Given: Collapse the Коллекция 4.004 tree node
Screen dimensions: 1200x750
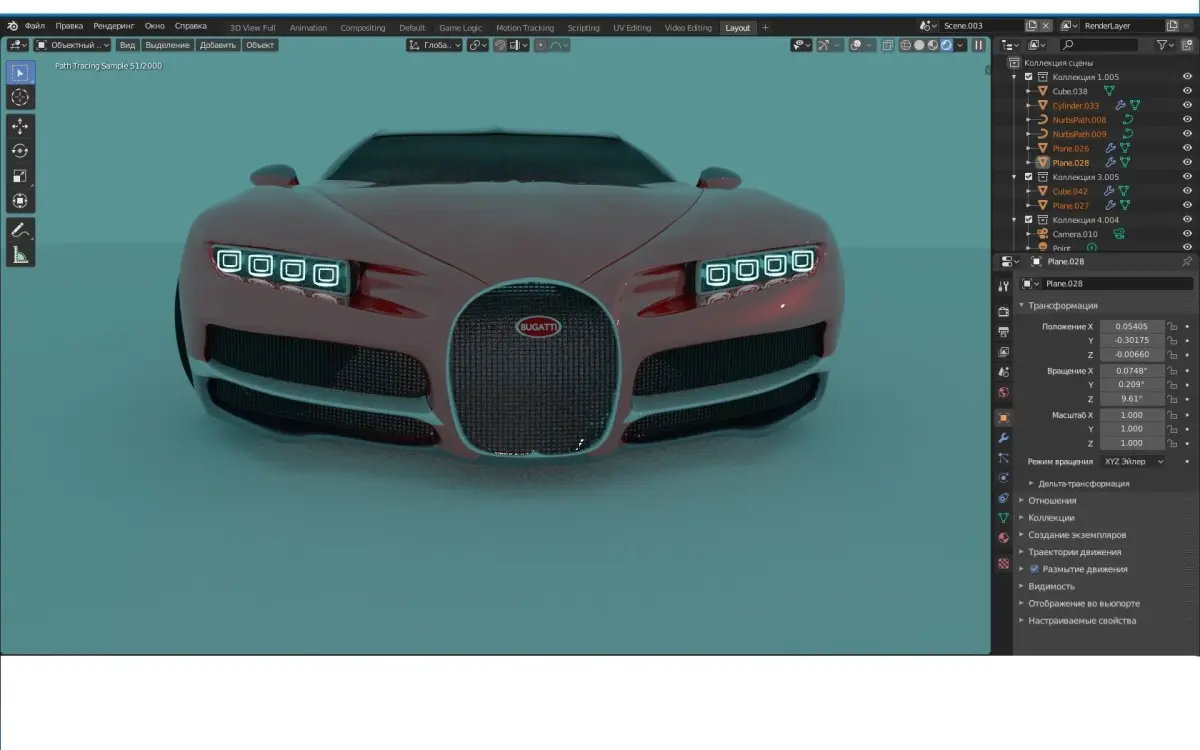Looking at the screenshot, I should point(1014,220).
